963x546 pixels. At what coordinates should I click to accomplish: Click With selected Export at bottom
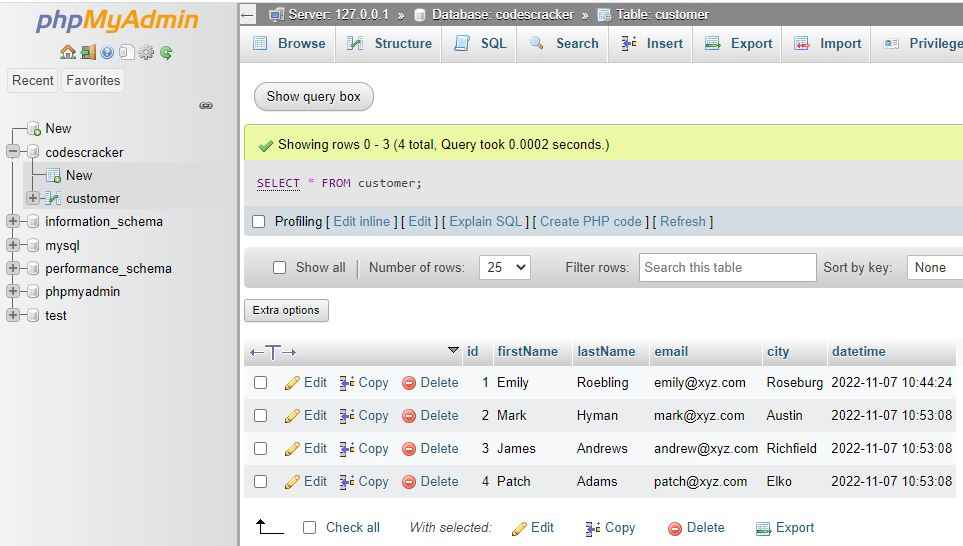pos(786,528)
